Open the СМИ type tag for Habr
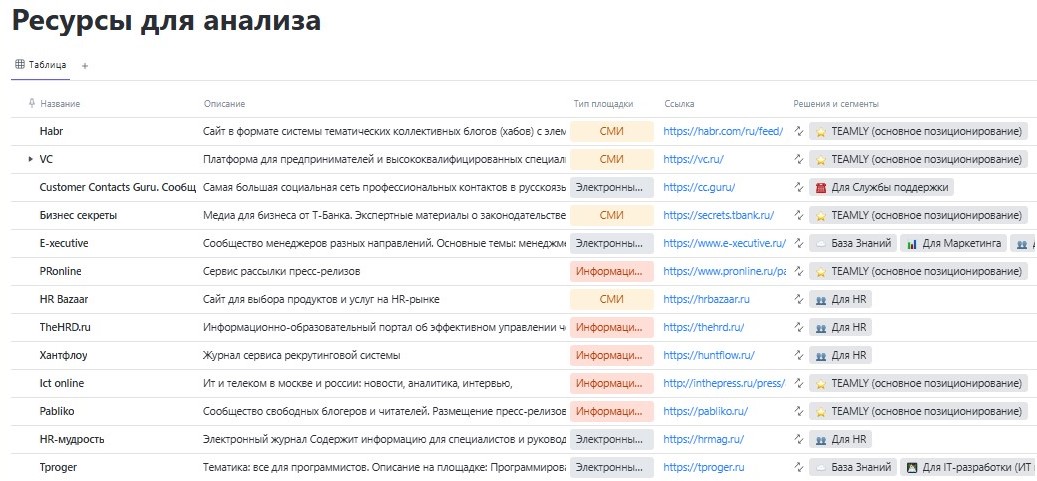The width and height of the screenshot is (1037, 481). coord(611,132)
